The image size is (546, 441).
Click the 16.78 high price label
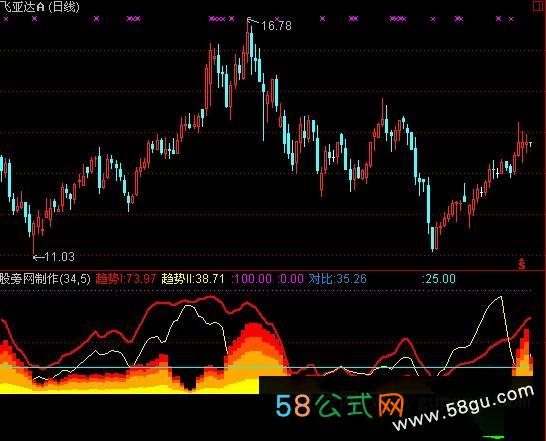point(276,26)
